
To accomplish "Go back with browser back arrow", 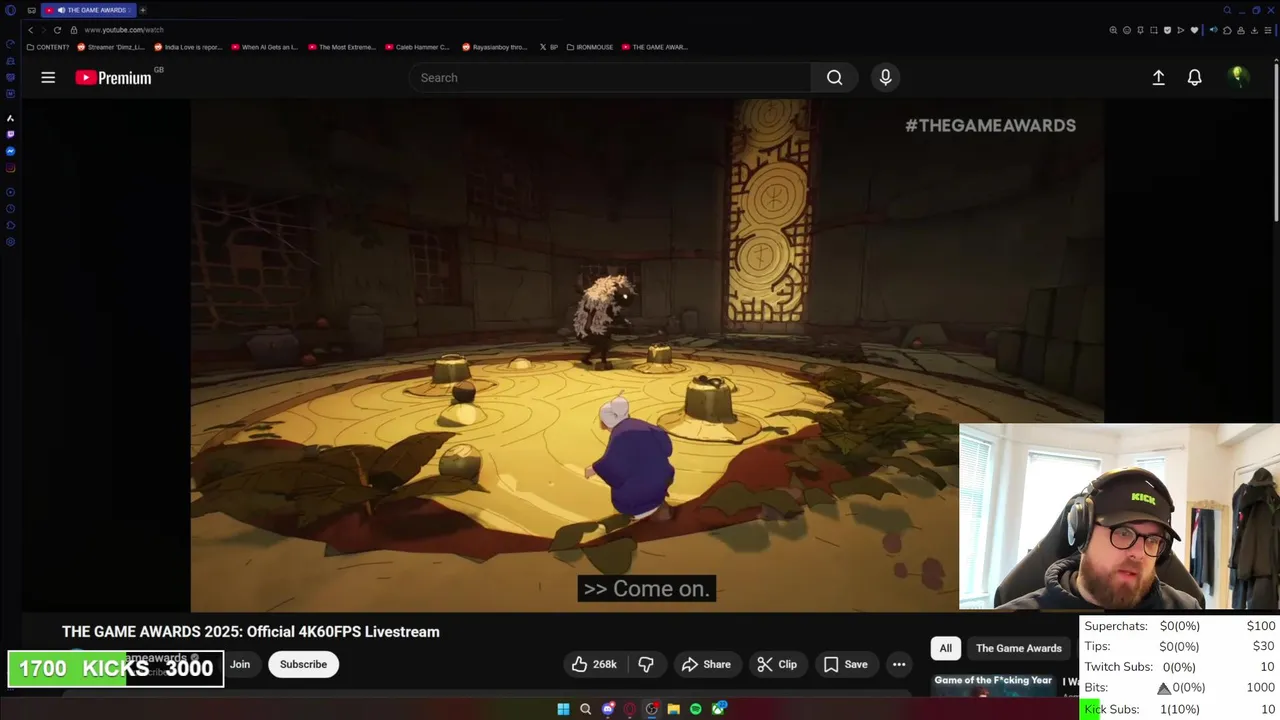I will (30, 30).
